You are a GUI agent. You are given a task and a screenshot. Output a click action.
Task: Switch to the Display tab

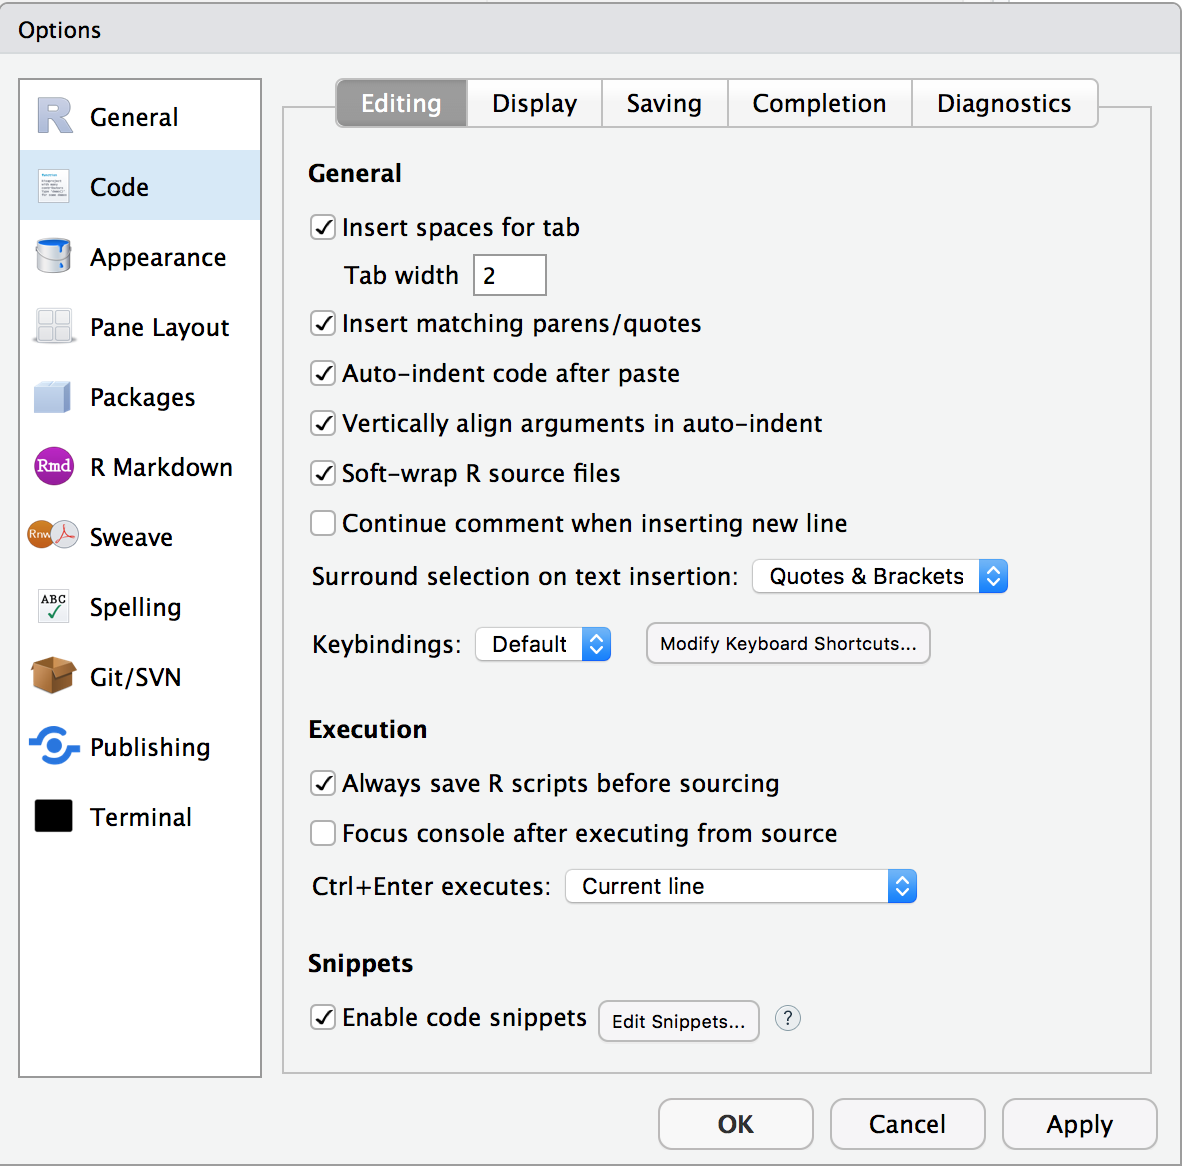pos(533,103)
